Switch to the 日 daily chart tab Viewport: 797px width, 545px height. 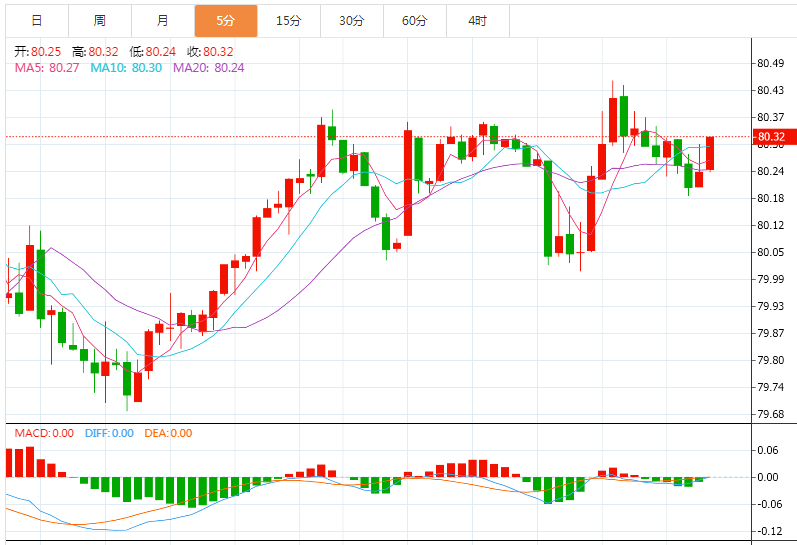[36, 20]
